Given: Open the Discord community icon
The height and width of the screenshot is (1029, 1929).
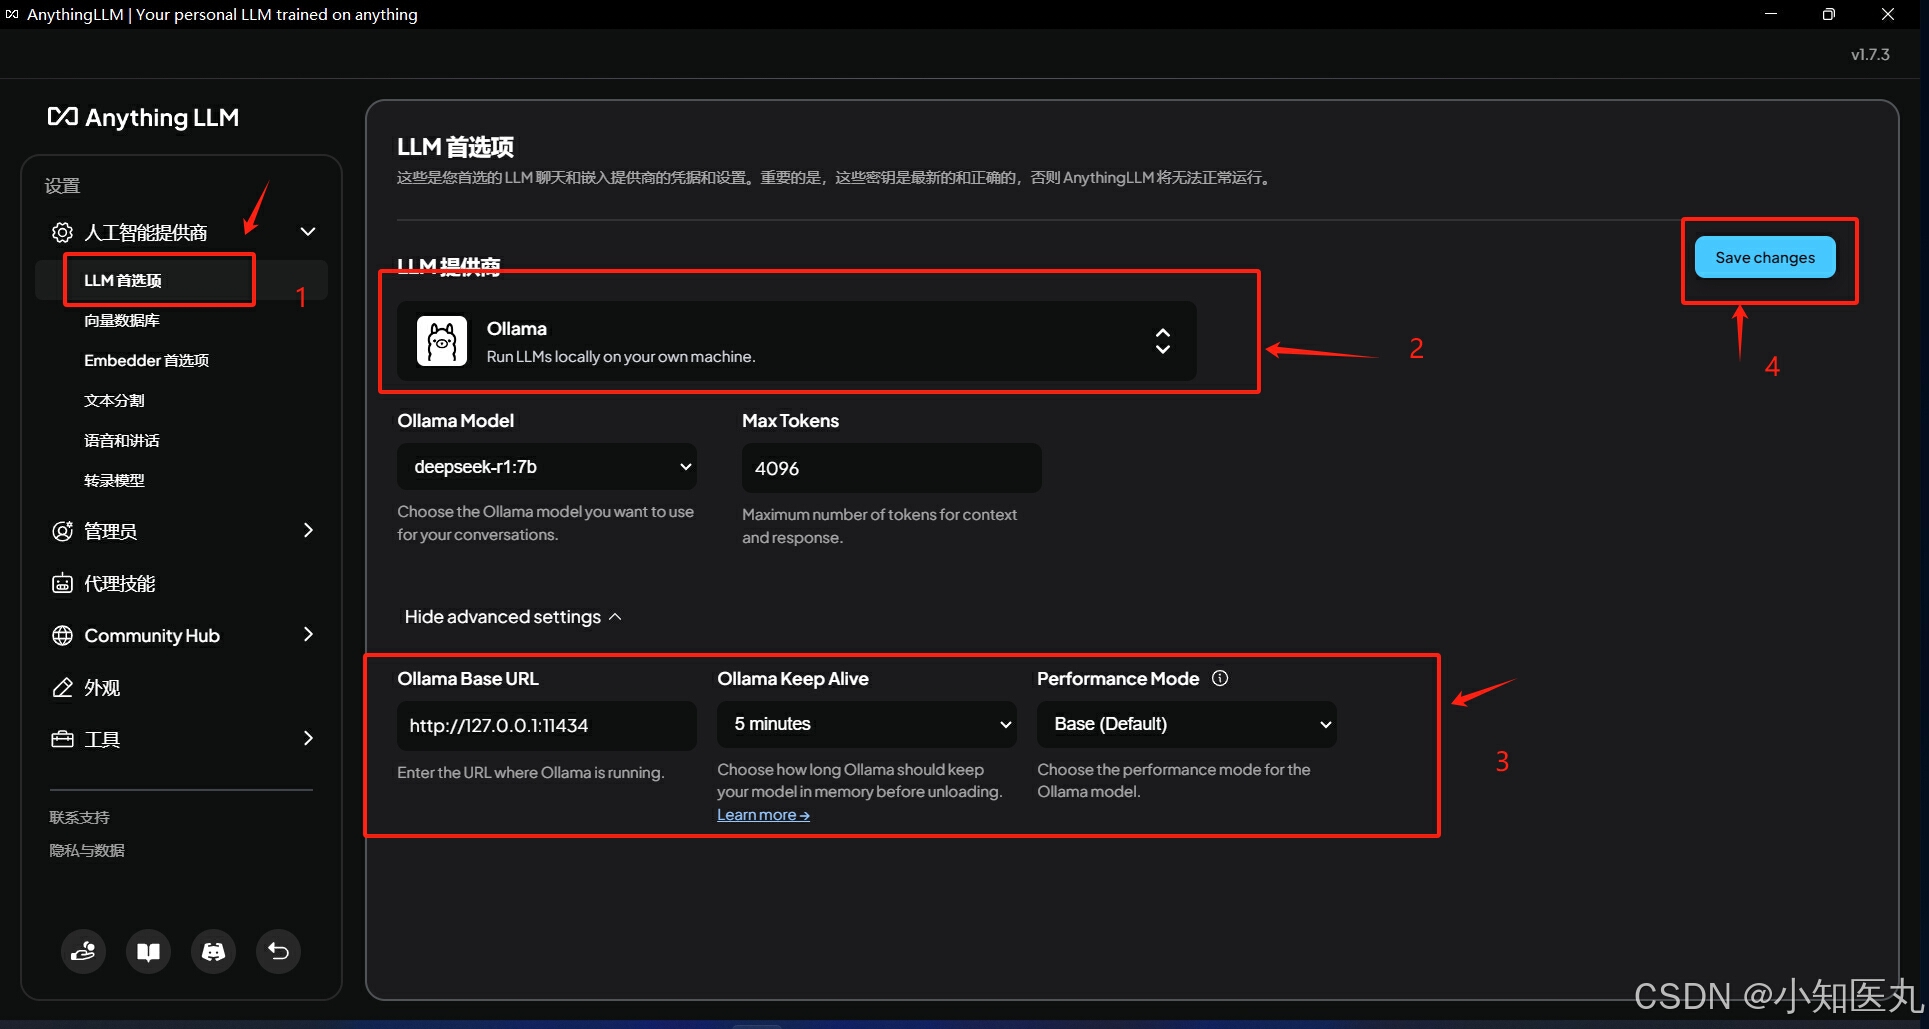Looking at the screenshot, I should point(213,951).
